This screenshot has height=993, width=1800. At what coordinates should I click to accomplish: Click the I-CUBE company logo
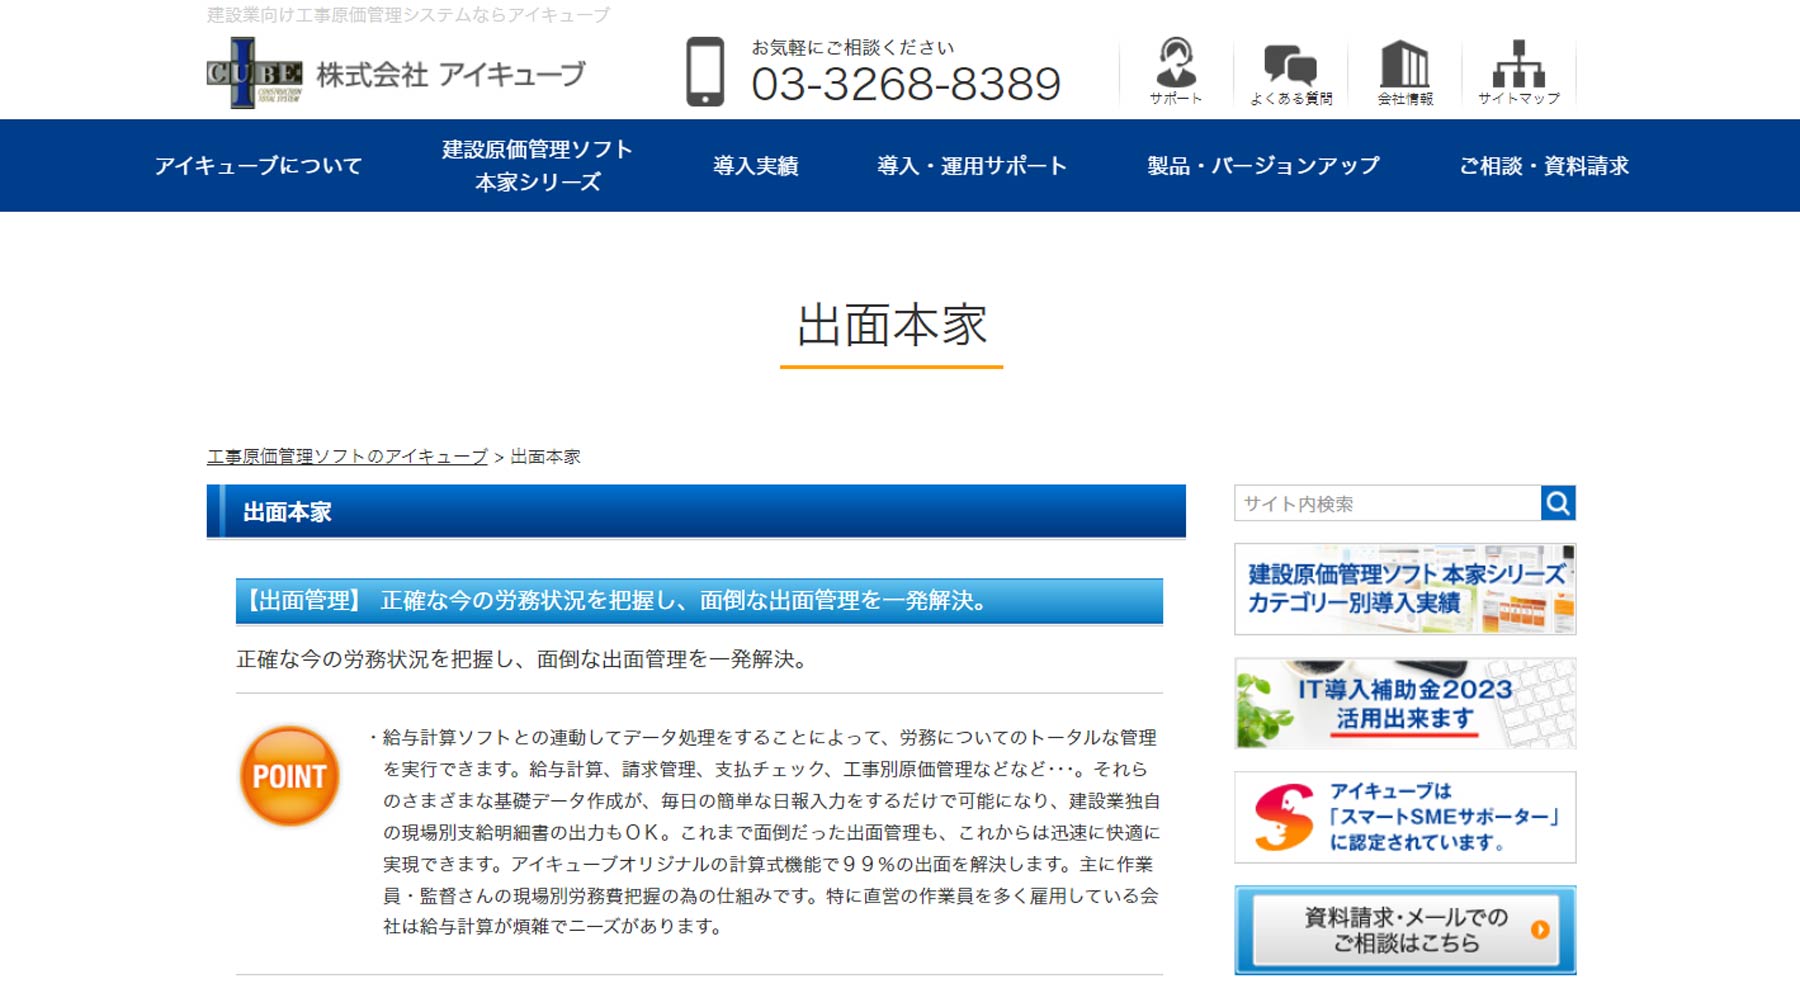point(254,73)
